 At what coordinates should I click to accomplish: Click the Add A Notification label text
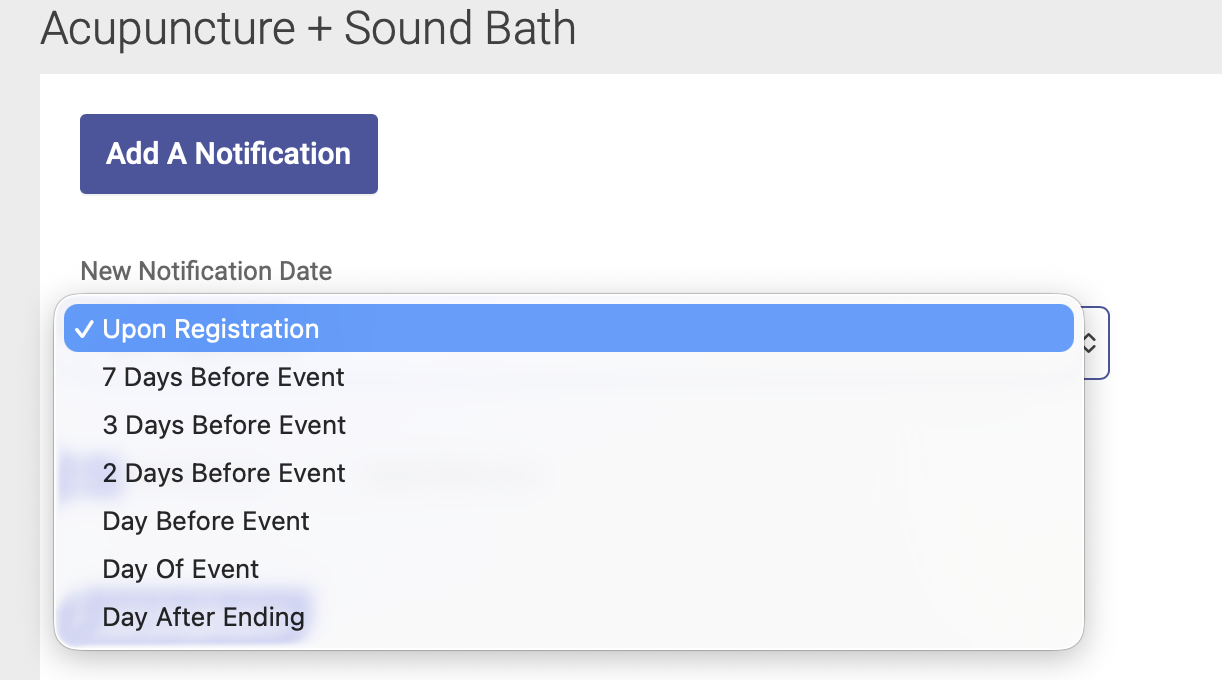pyautogui.click(x=228, y=153)
